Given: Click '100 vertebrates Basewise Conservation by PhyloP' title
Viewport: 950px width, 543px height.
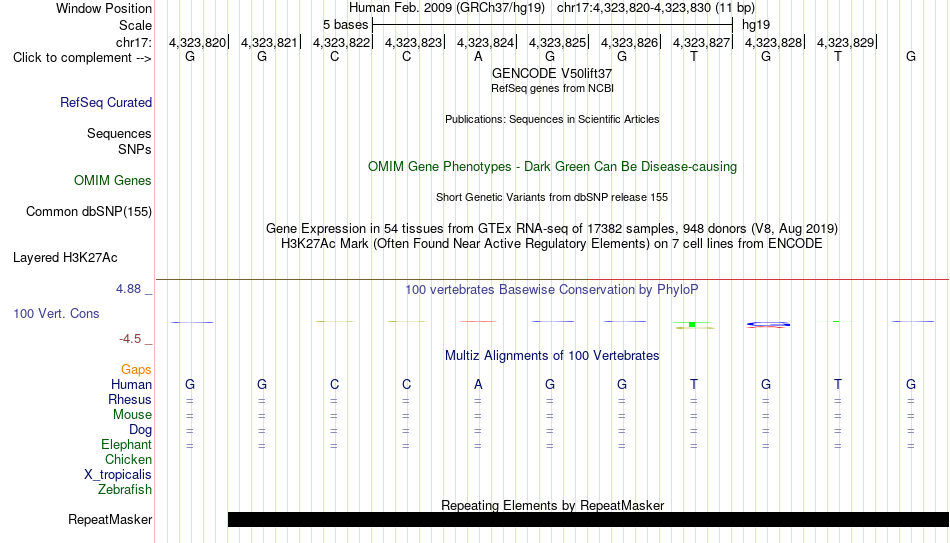Looking at the screenshot, I should 552,290.
